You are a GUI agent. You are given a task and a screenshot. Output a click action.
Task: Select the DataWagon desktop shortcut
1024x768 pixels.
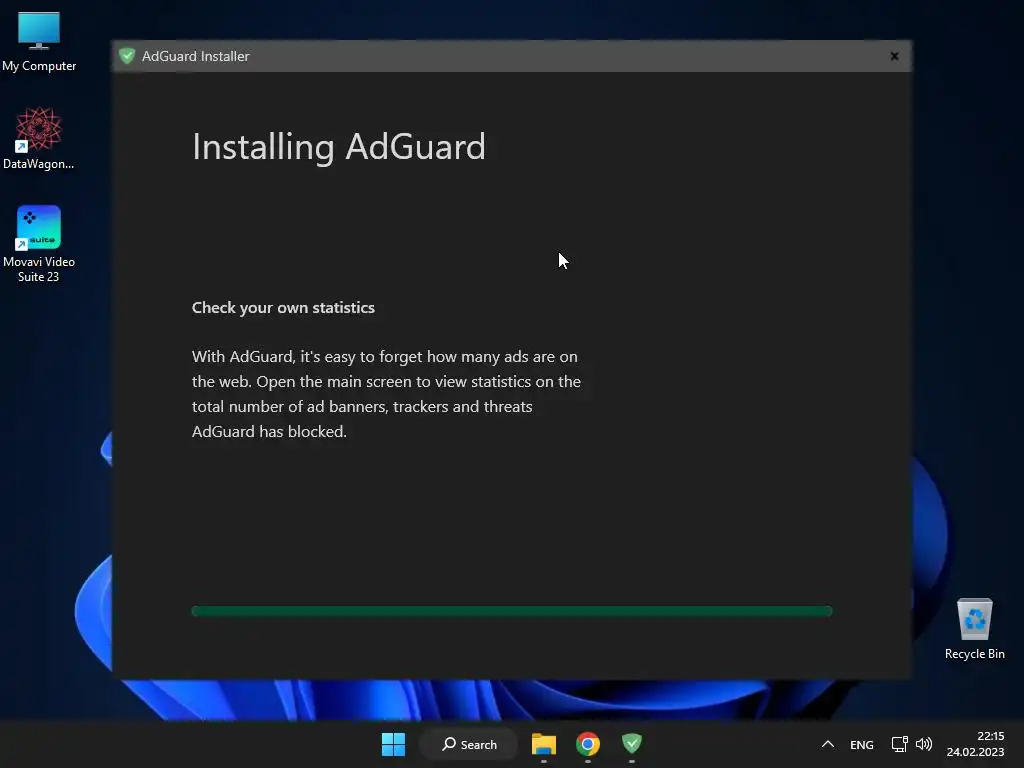point(39,138)
